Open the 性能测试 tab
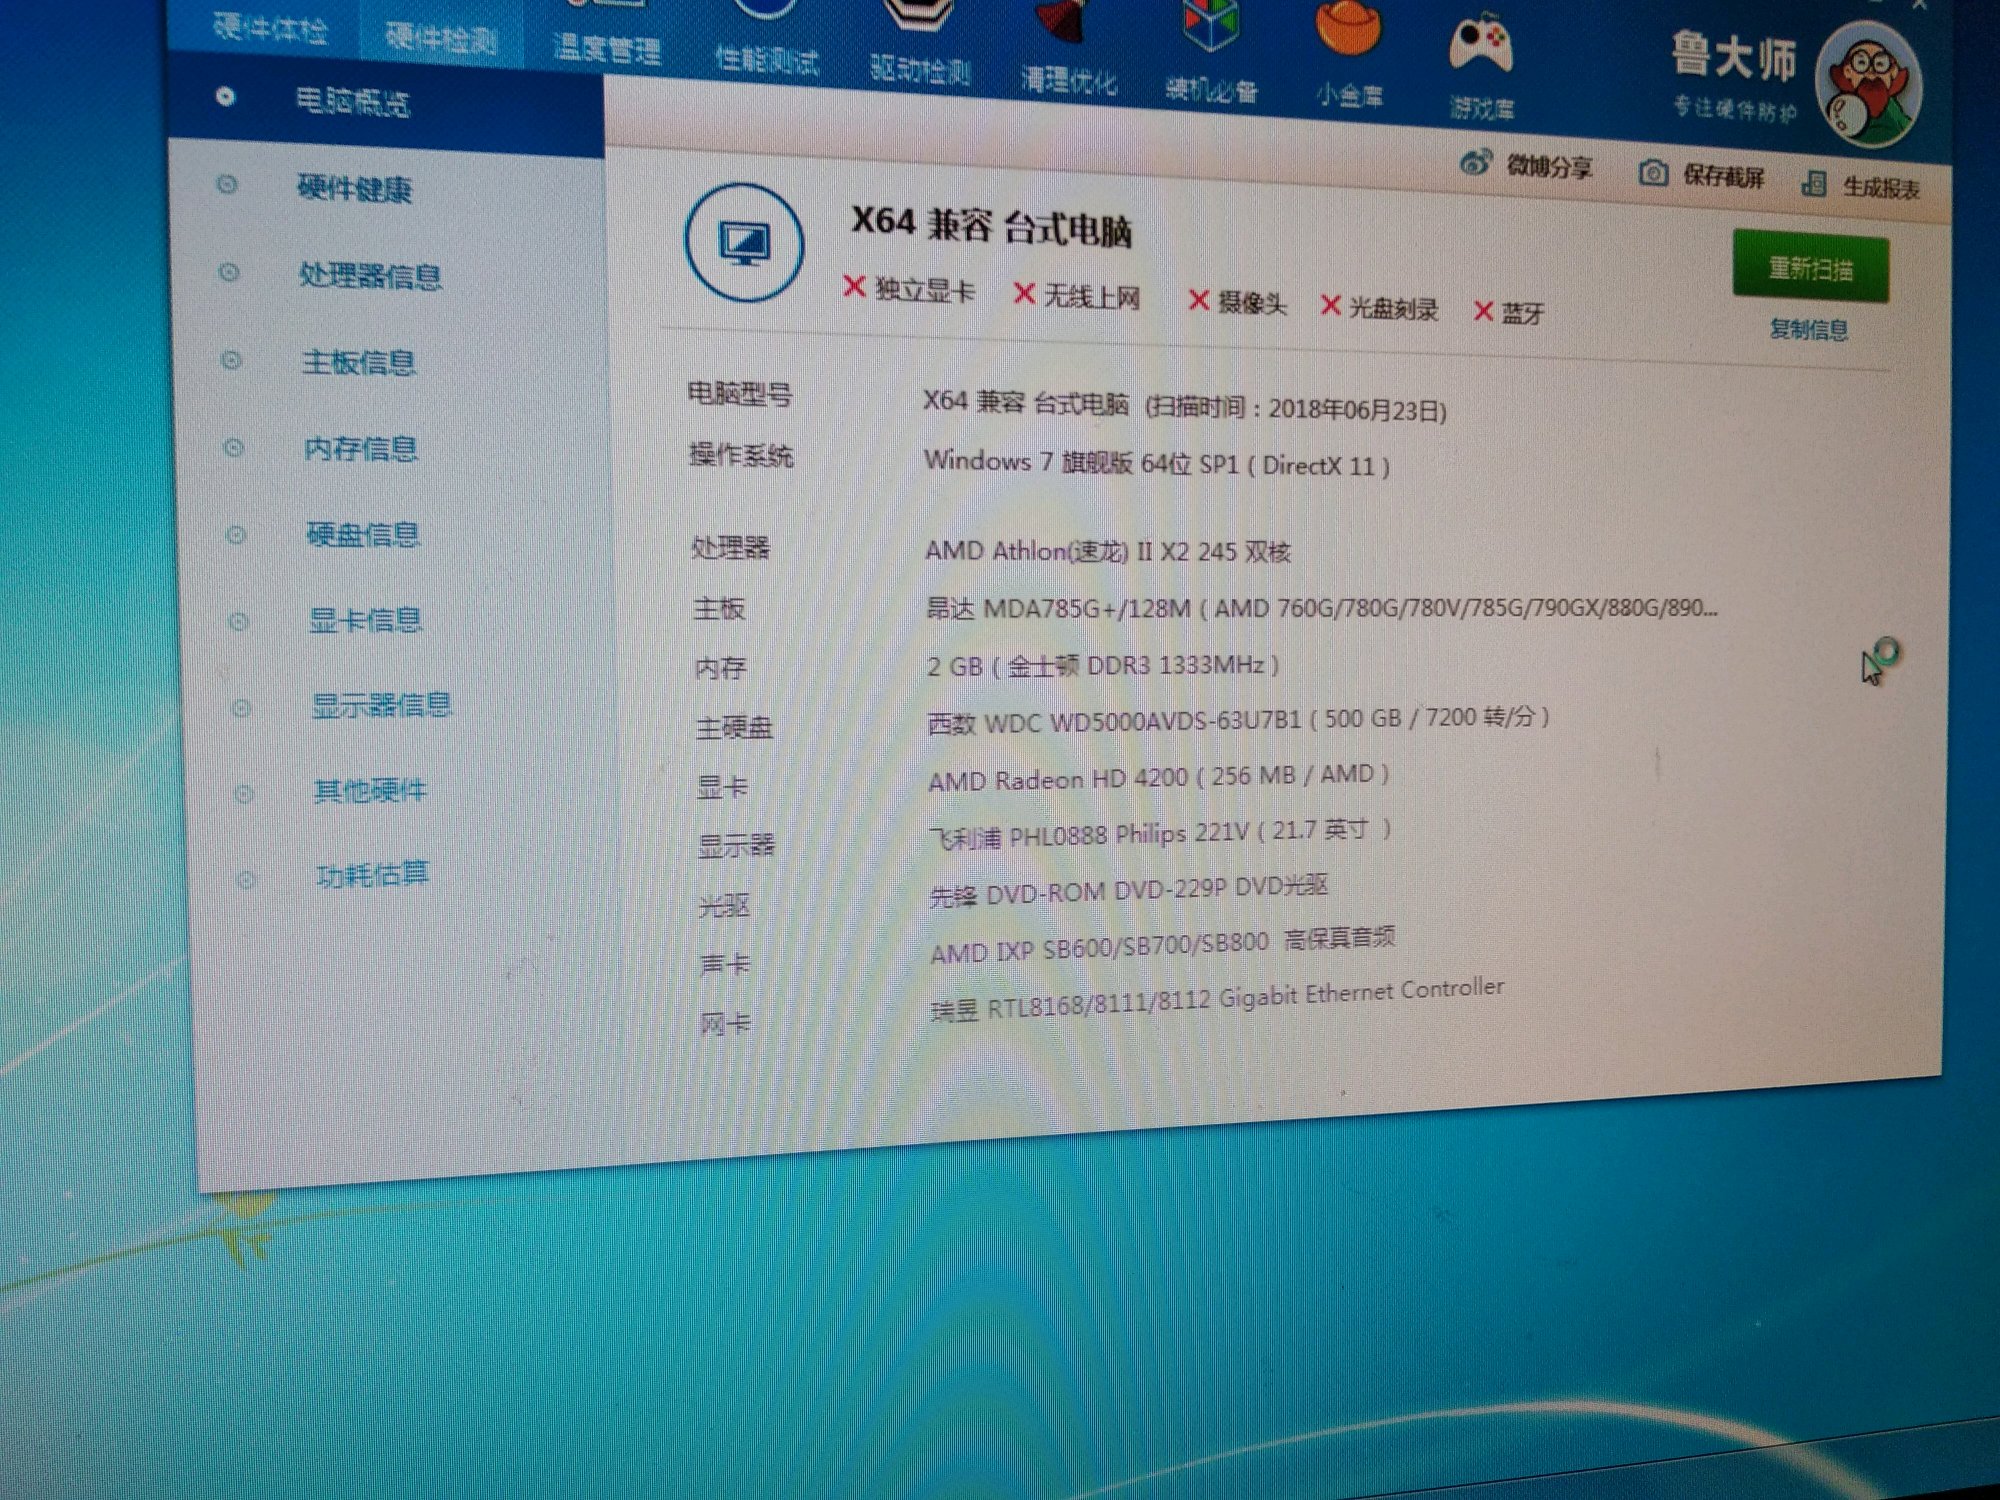This screenshot has width=2000, height=1500. 767,61
